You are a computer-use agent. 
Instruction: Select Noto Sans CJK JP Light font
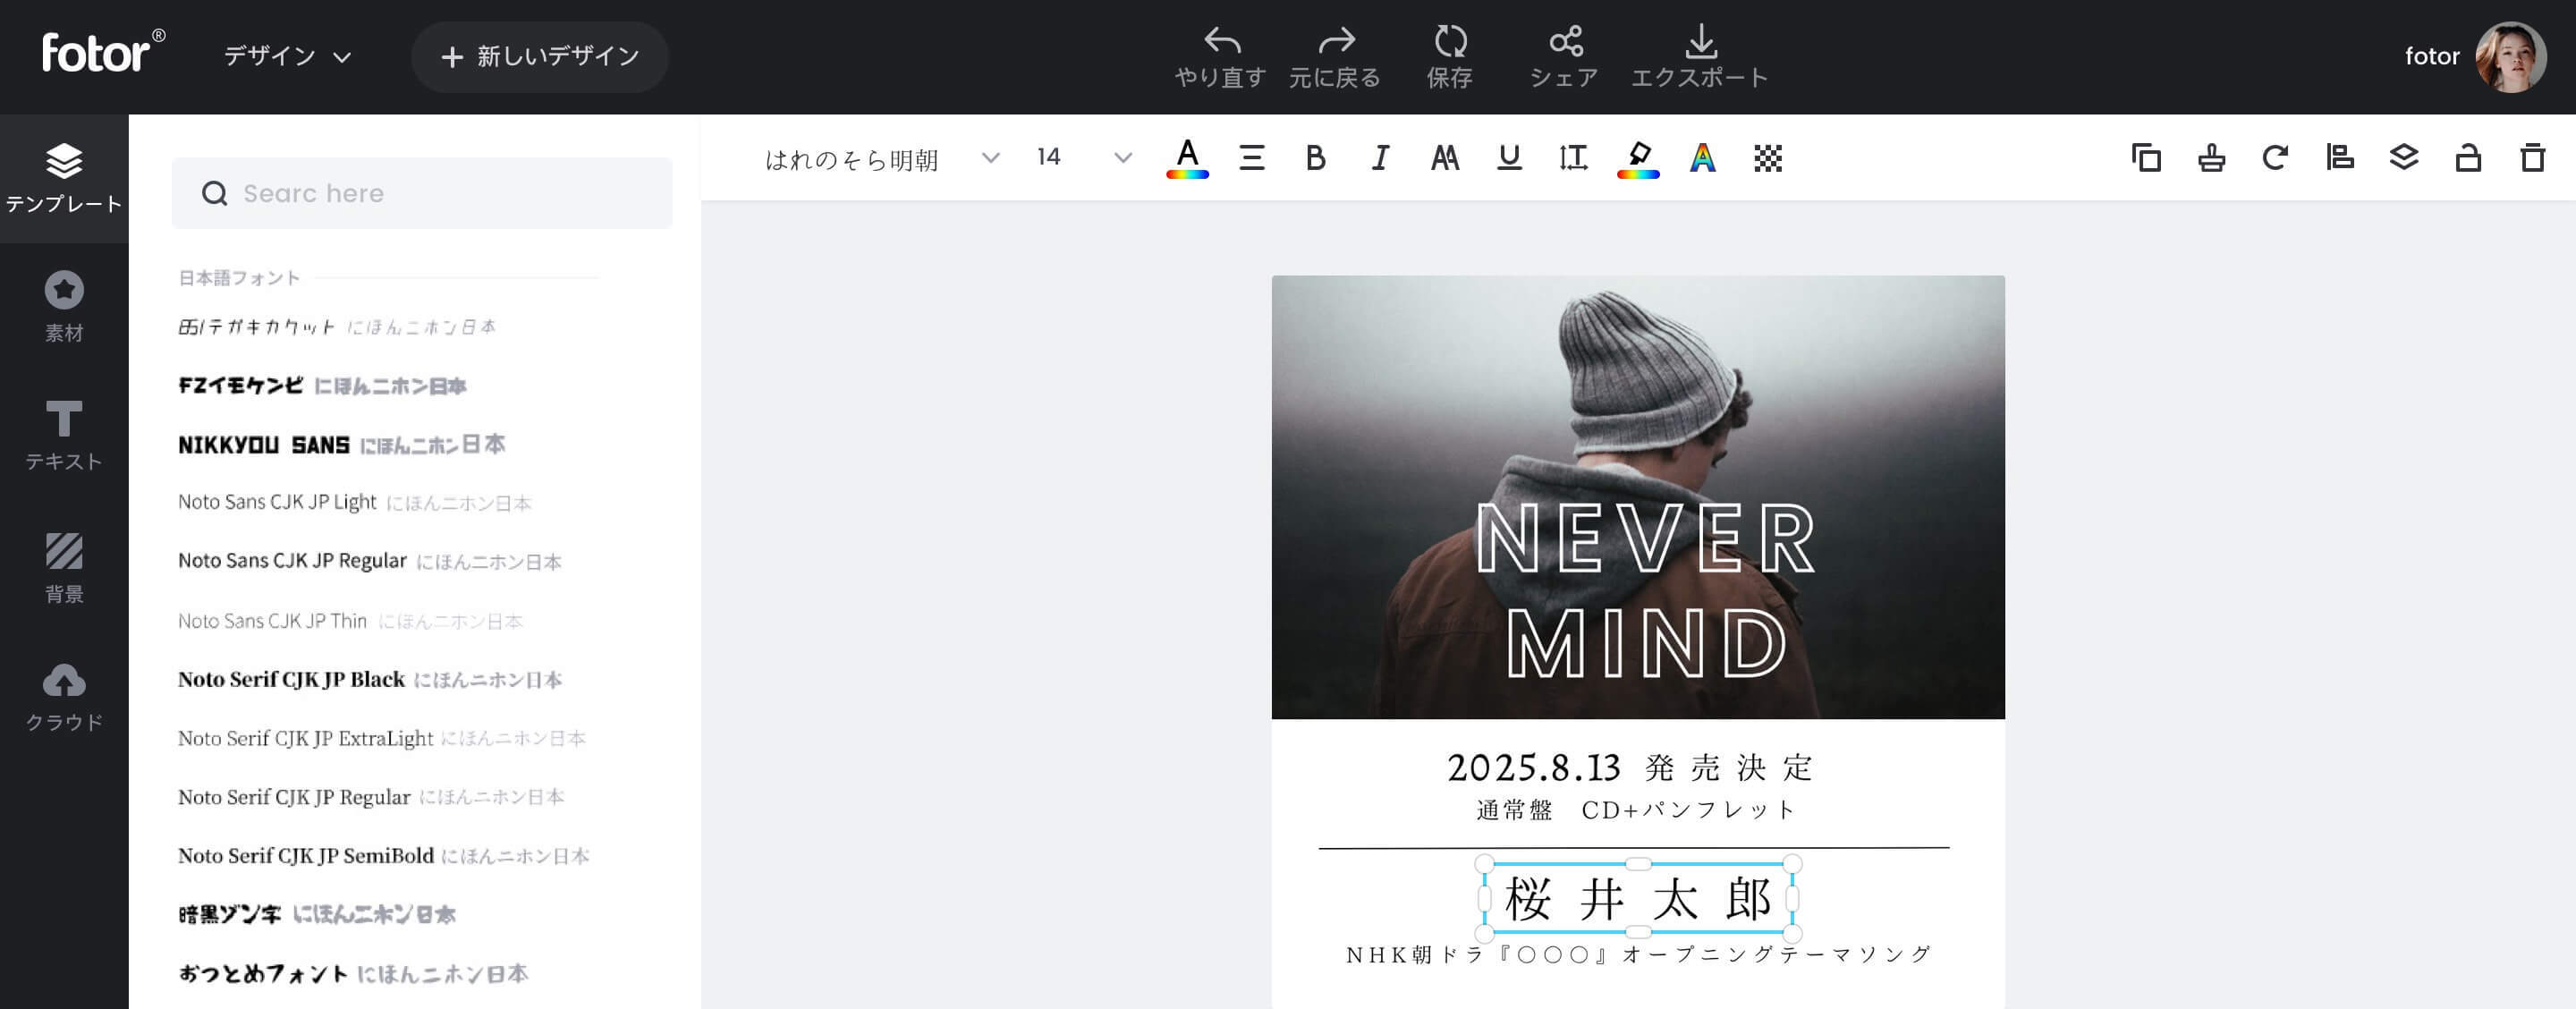(355, 502)
